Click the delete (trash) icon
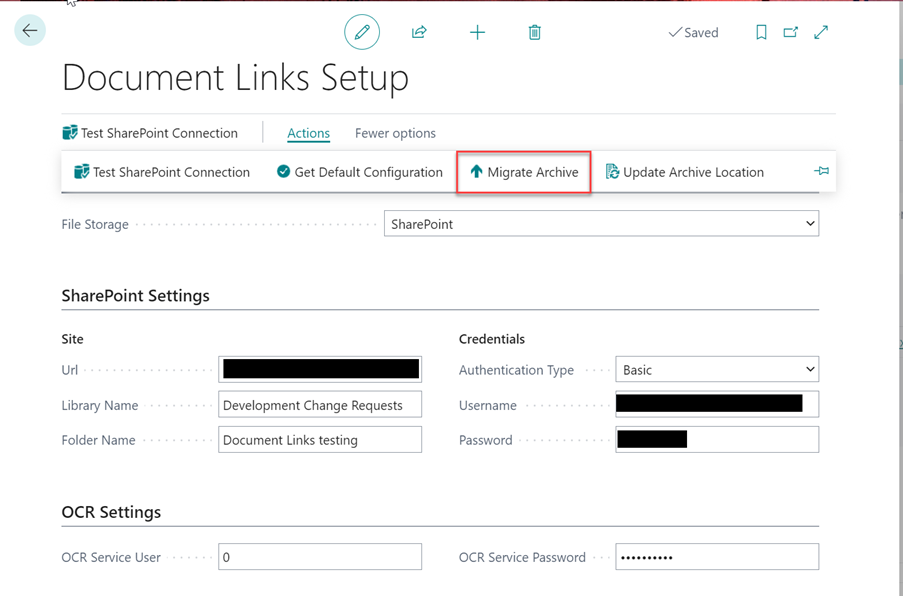Image resolution: width=903 pixels, height=596 pixels. tap(534, 31)
